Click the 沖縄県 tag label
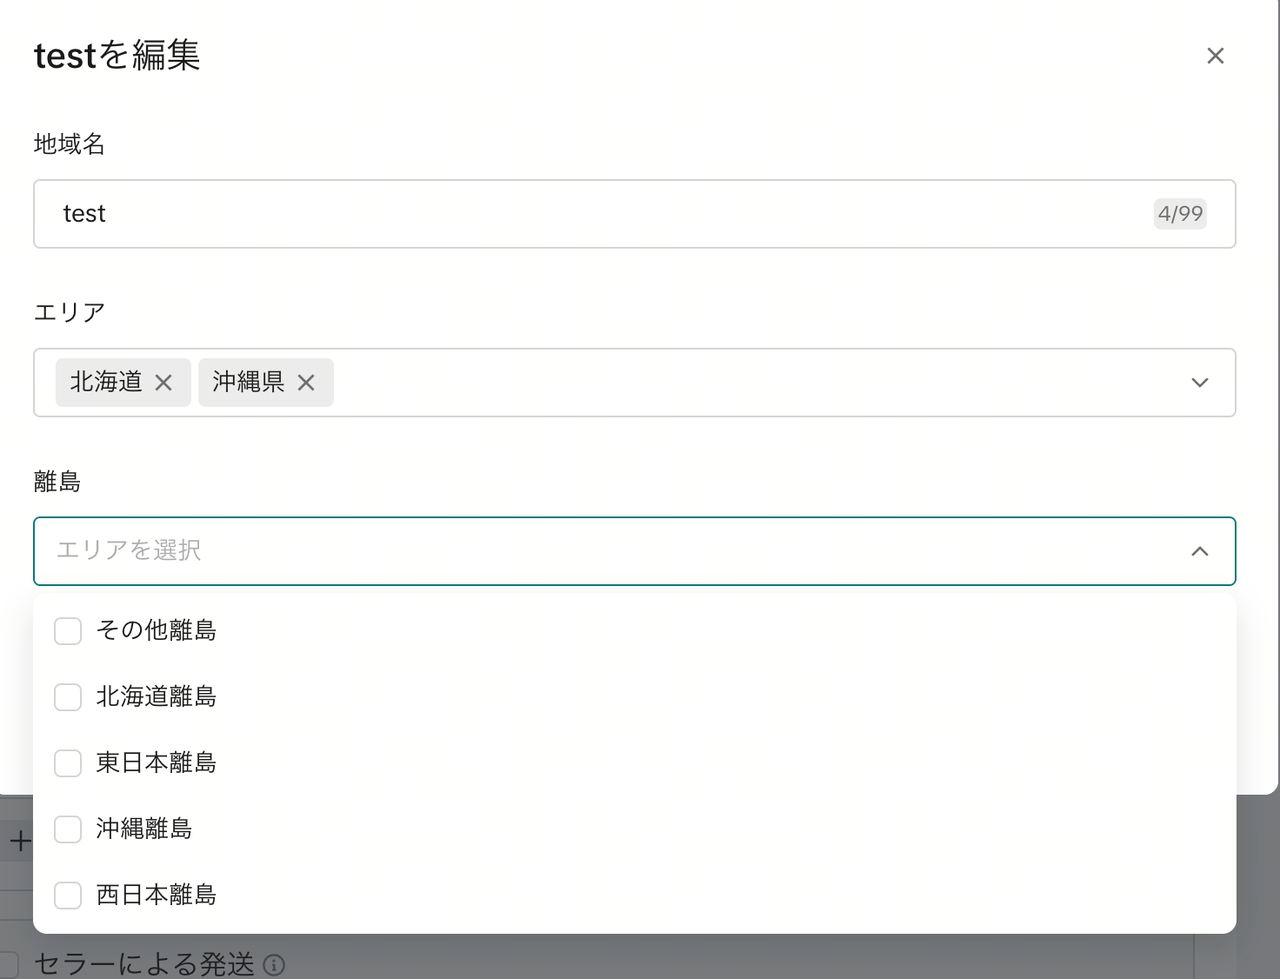Image resolution: width=1280 pixels, height=979 pixels. coord(248,382)
